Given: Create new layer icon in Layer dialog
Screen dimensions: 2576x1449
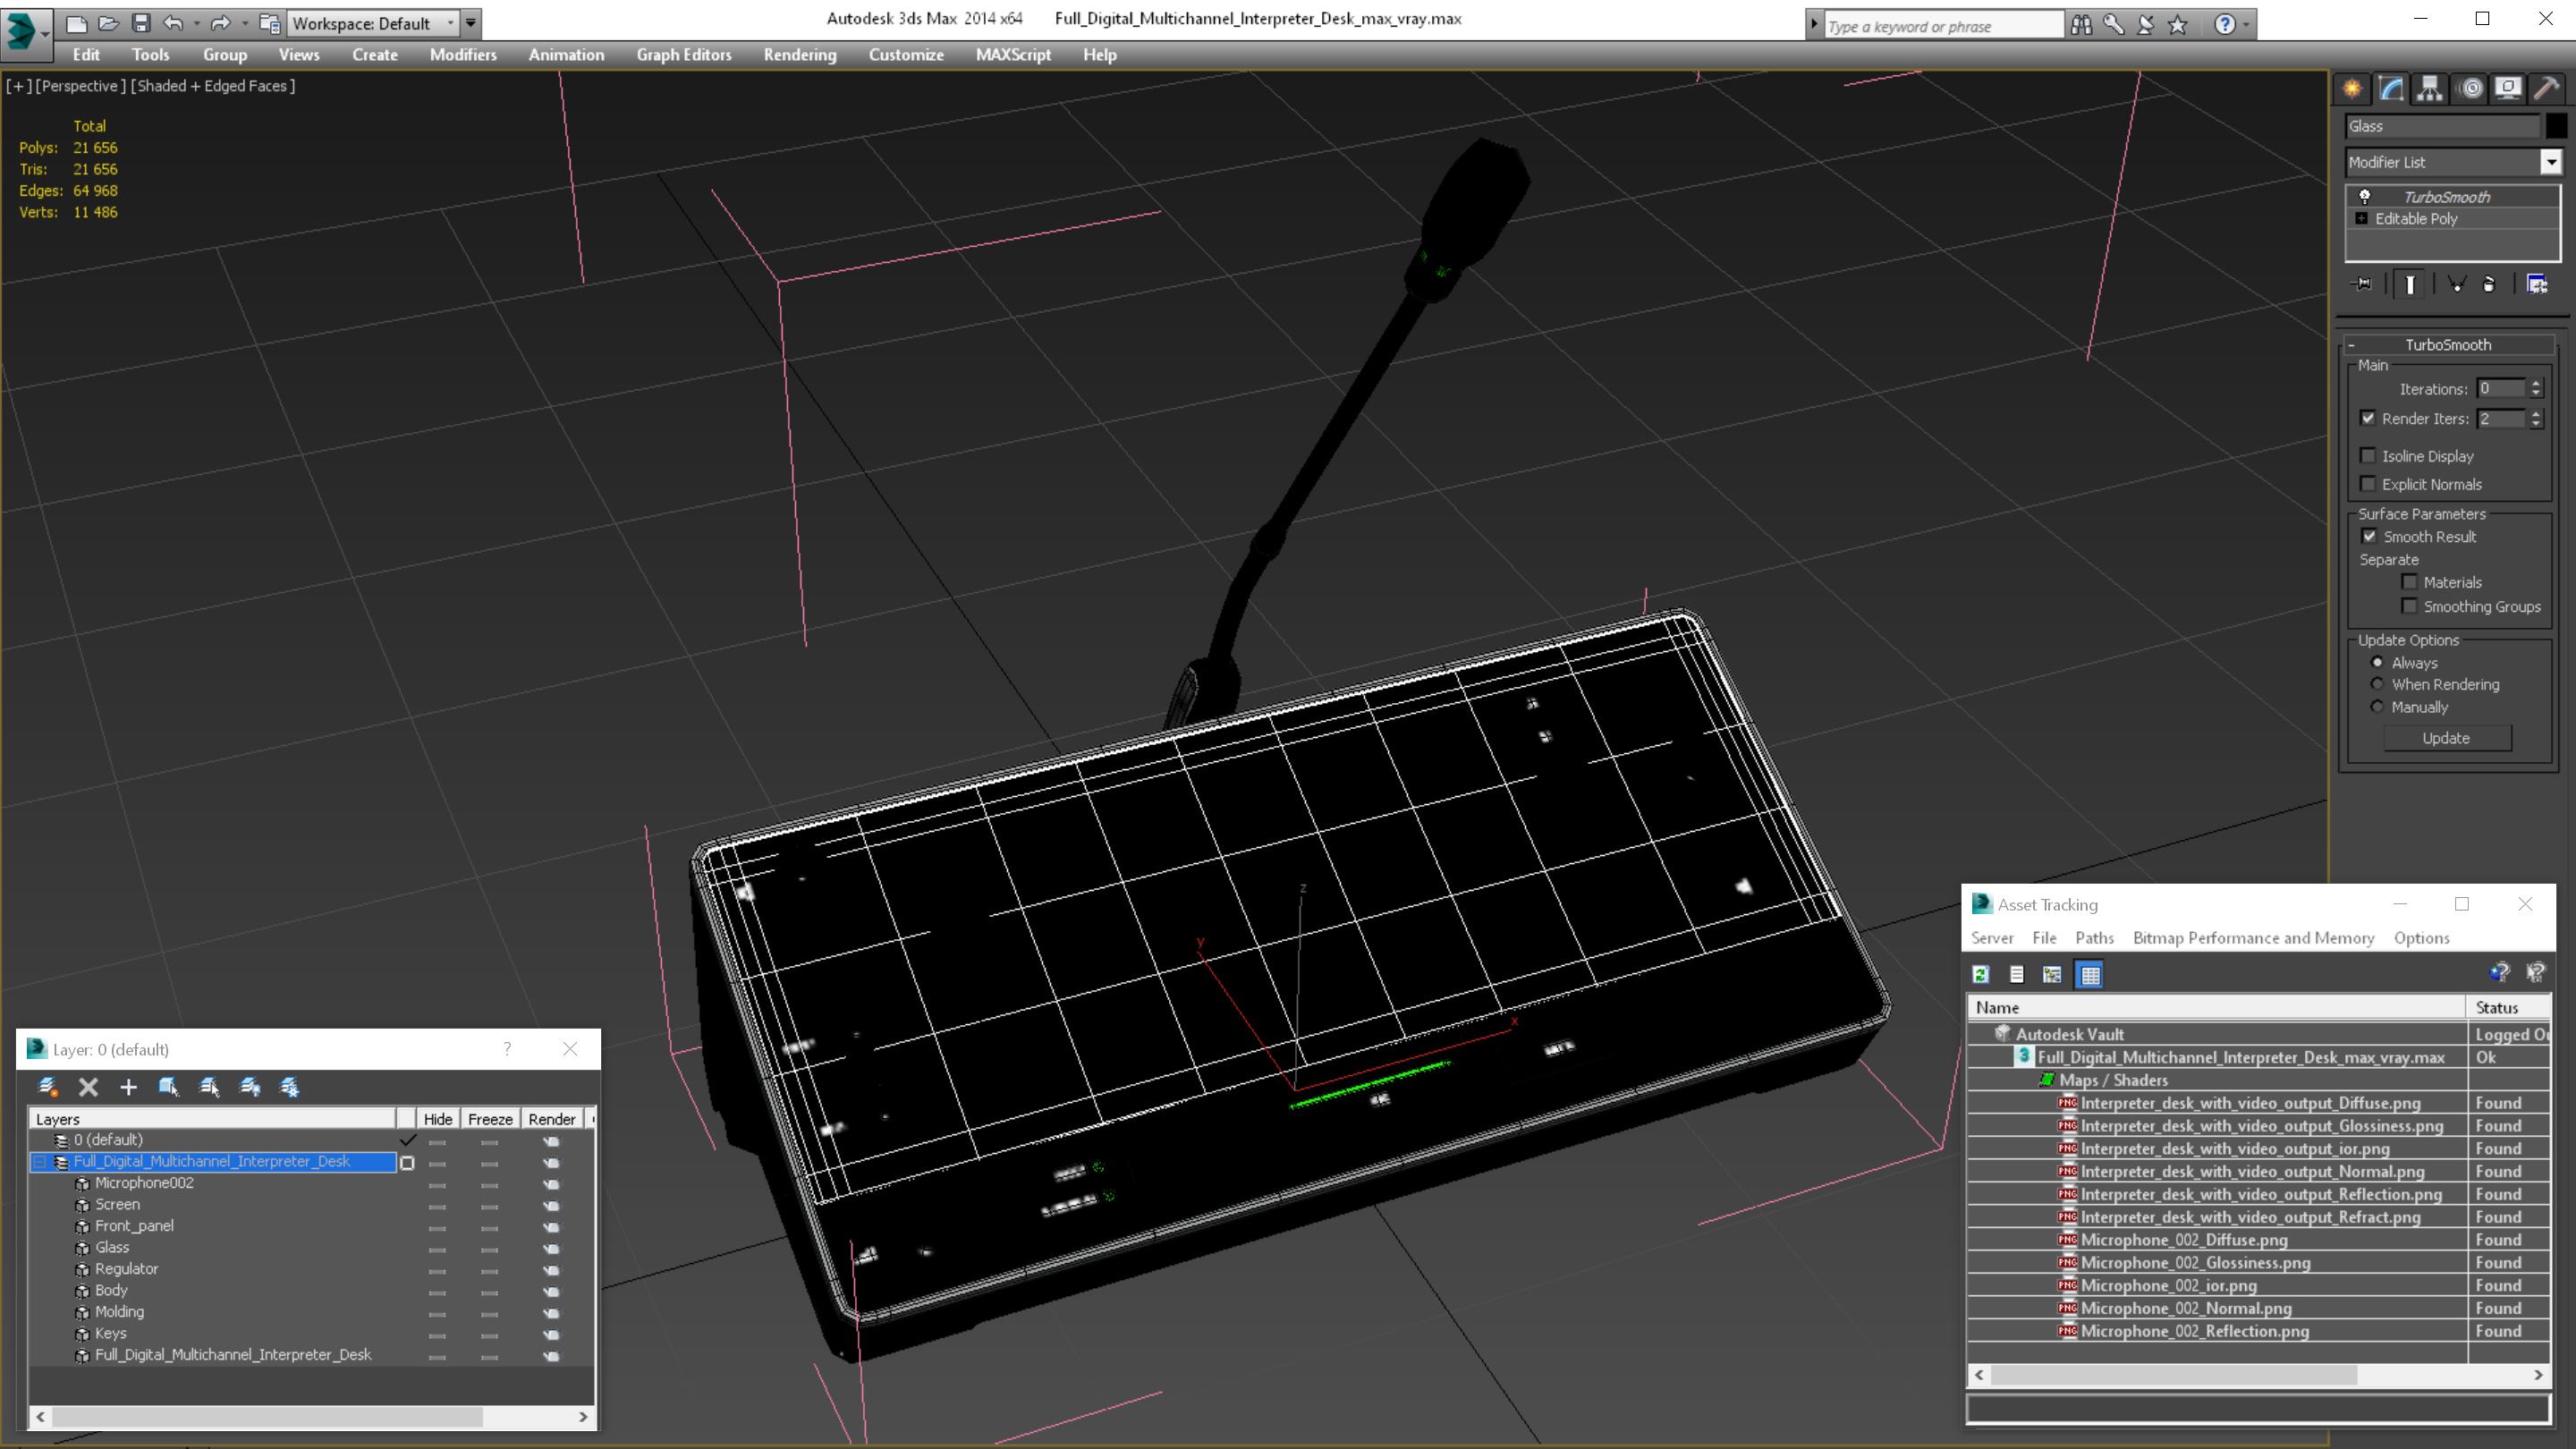Looking at the screenshot, I should pyautogui.click(x=47, y=1087).
